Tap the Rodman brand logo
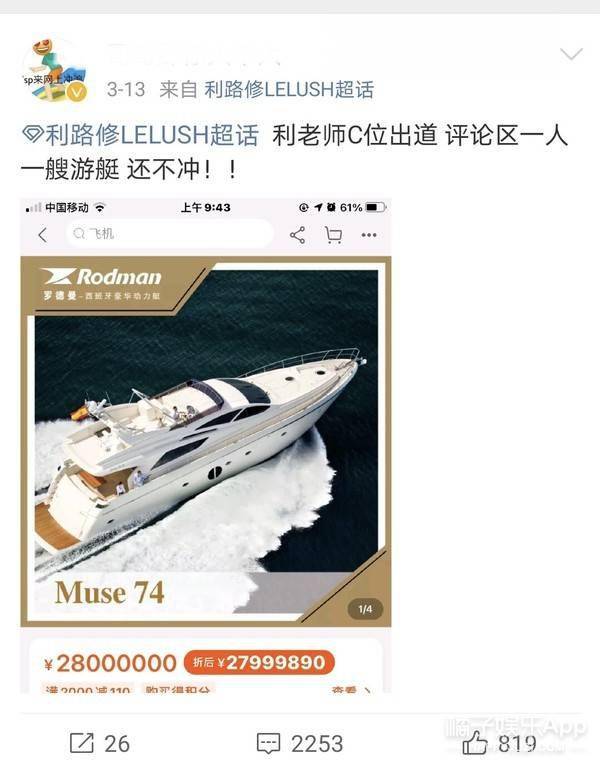The image size is (600, 768). pyautogui.click(x=102, y=283)
